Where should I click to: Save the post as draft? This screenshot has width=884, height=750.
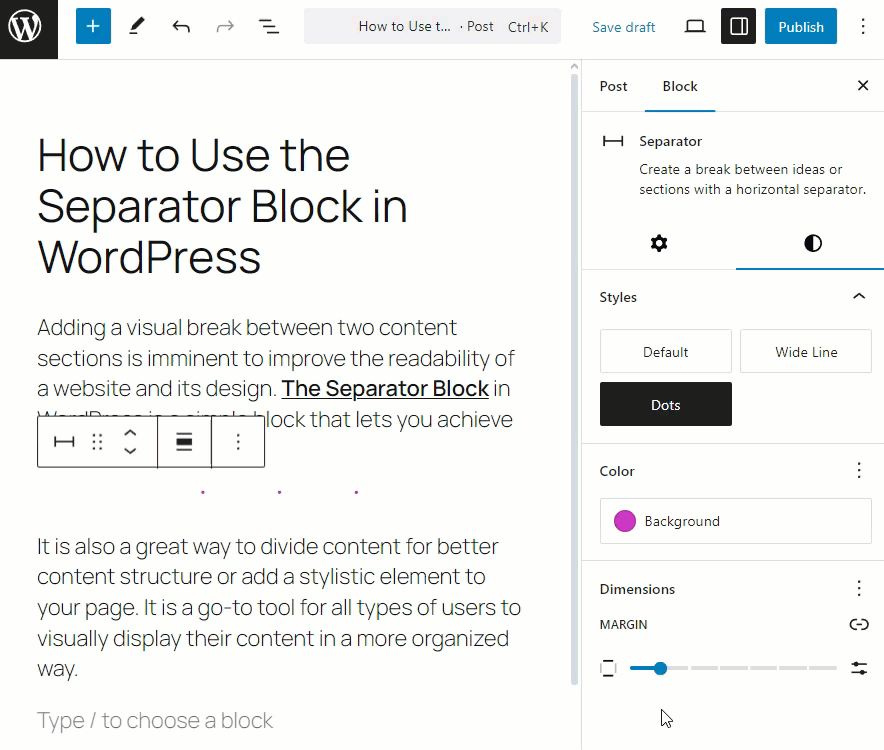click(624, 27)
